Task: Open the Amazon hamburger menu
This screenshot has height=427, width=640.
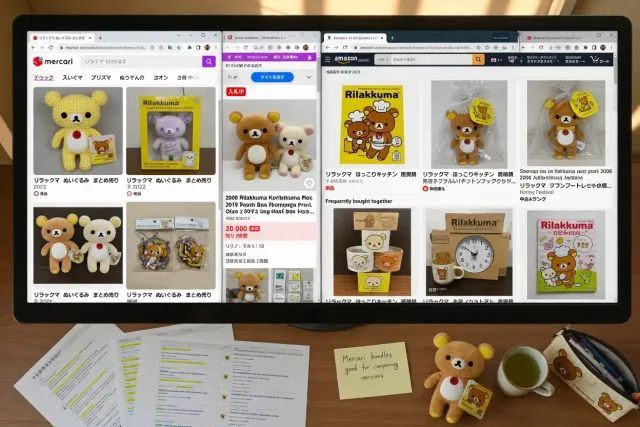Action: pyautogui.click(x=327, y=60)
